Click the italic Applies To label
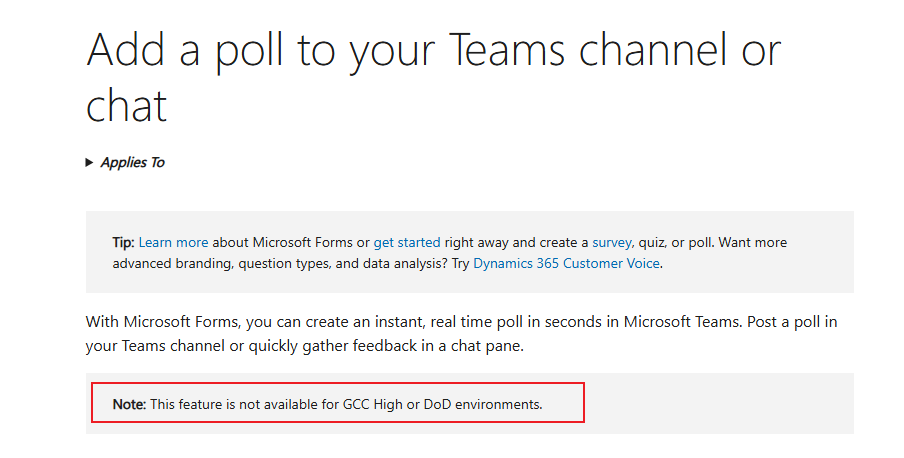The height and width of the screenshot is (458, 904). click(x=133, y=163)
